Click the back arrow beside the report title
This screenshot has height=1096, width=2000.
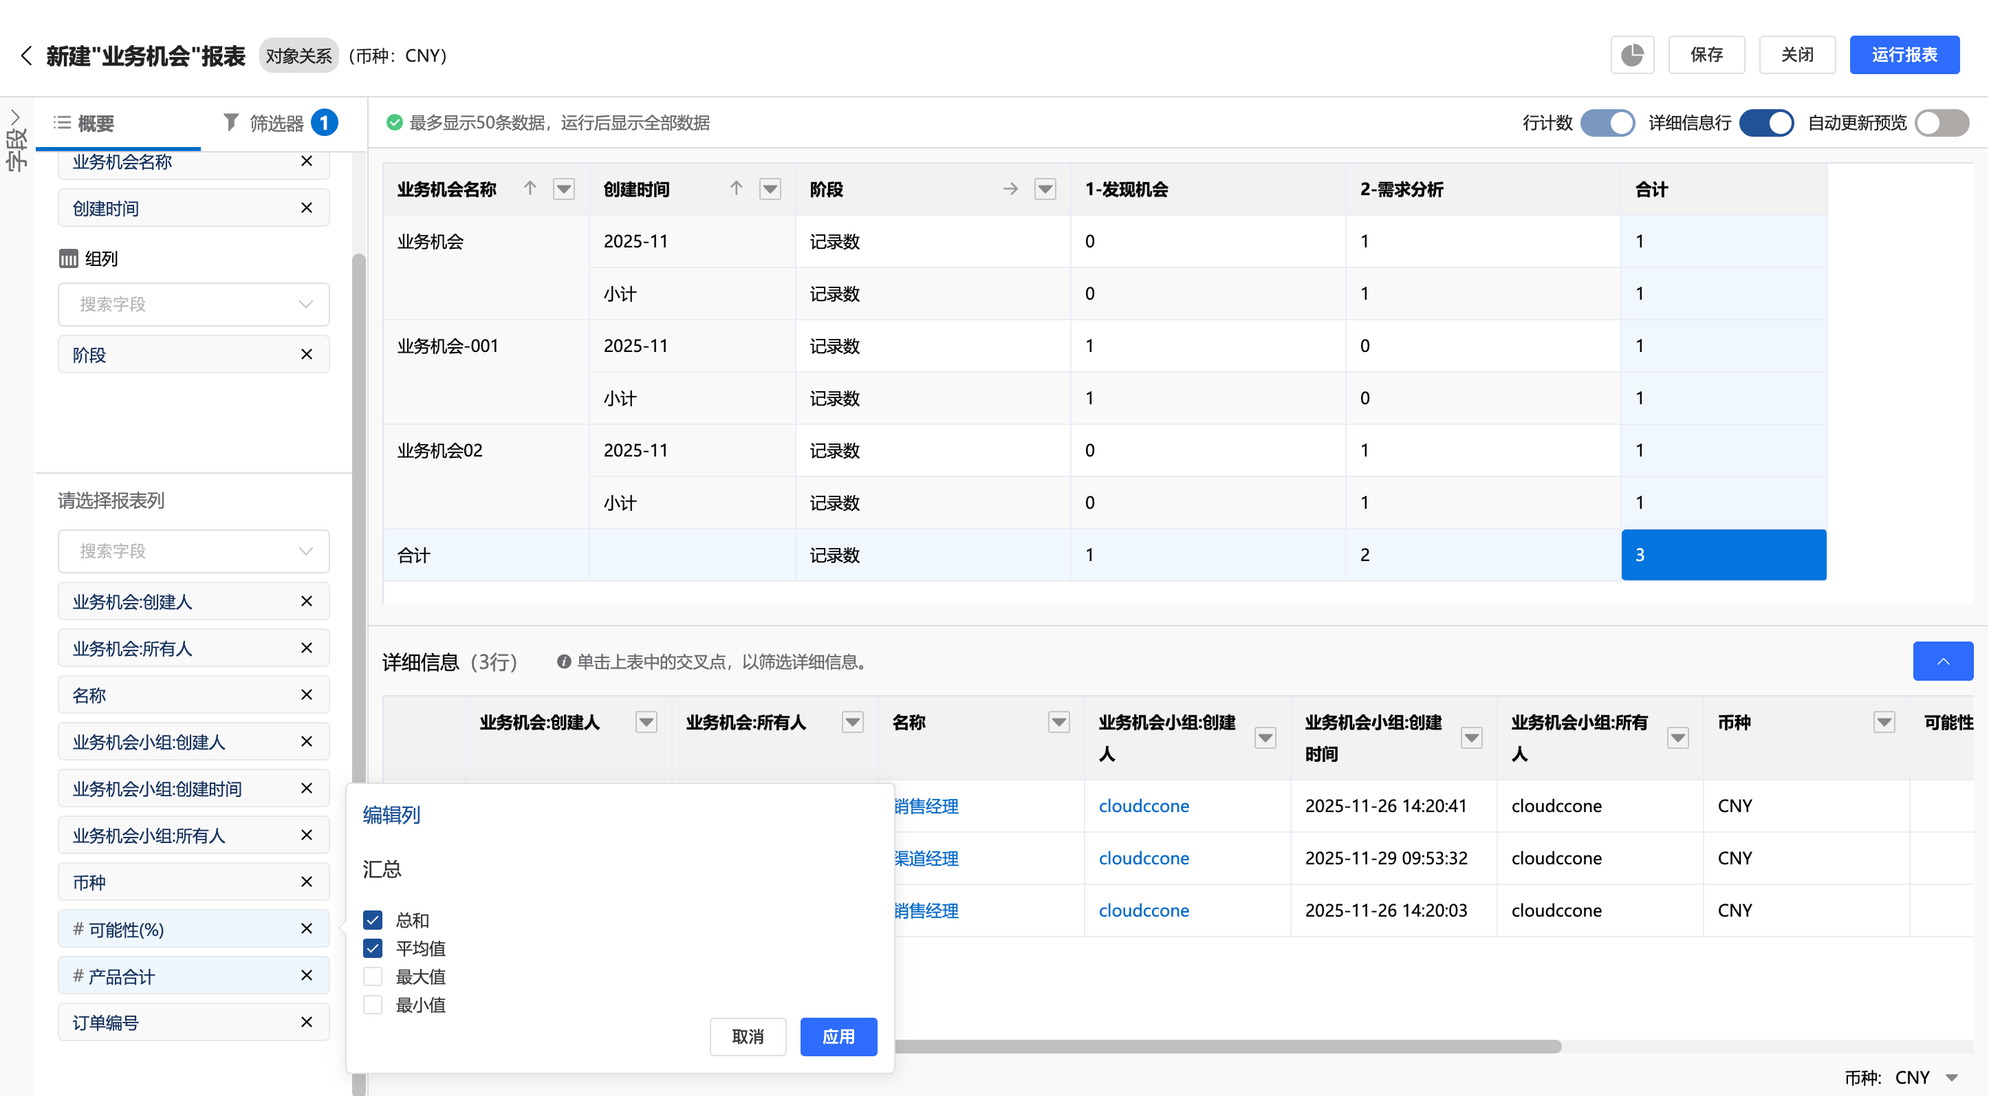coord(26,55)
